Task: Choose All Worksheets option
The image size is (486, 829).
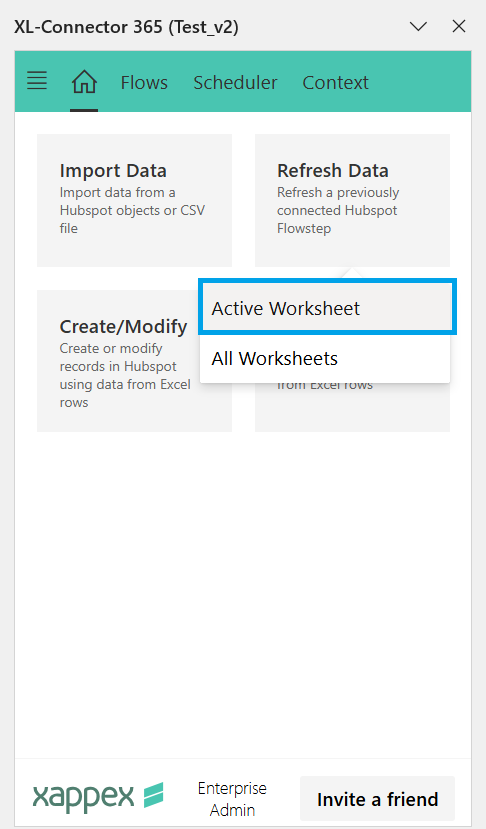Action: [x=326, y=358]
